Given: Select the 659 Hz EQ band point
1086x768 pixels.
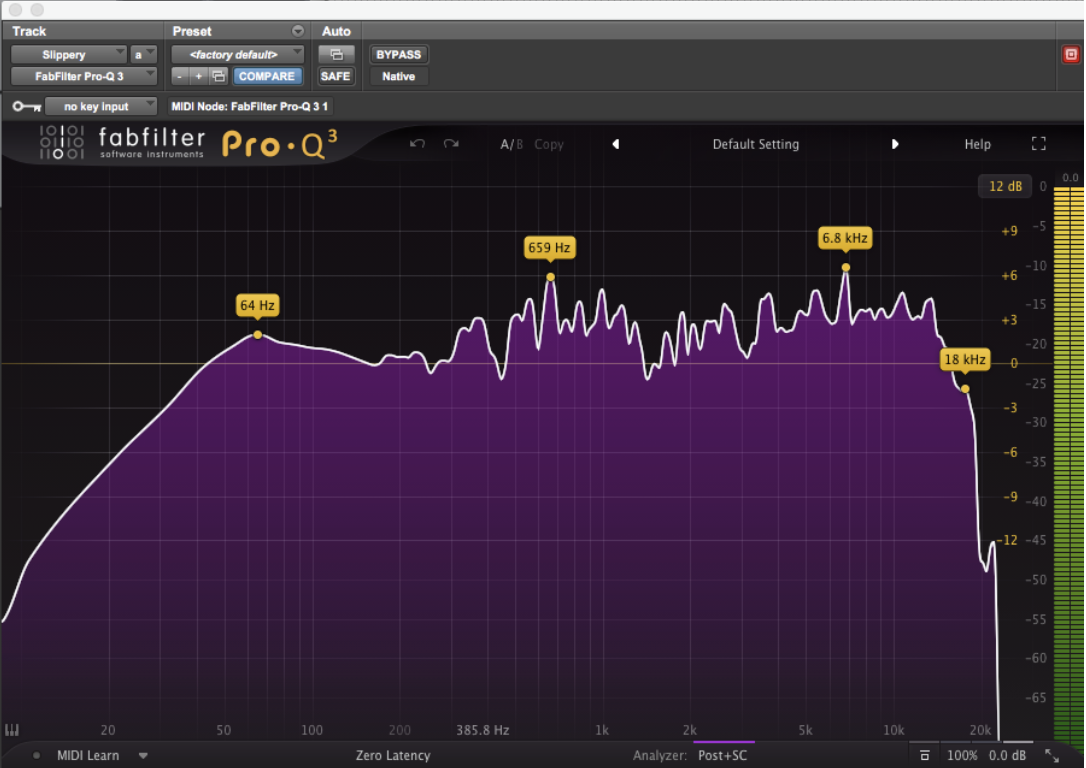Looking at the screenshot, I should click(x=550, y=277).
